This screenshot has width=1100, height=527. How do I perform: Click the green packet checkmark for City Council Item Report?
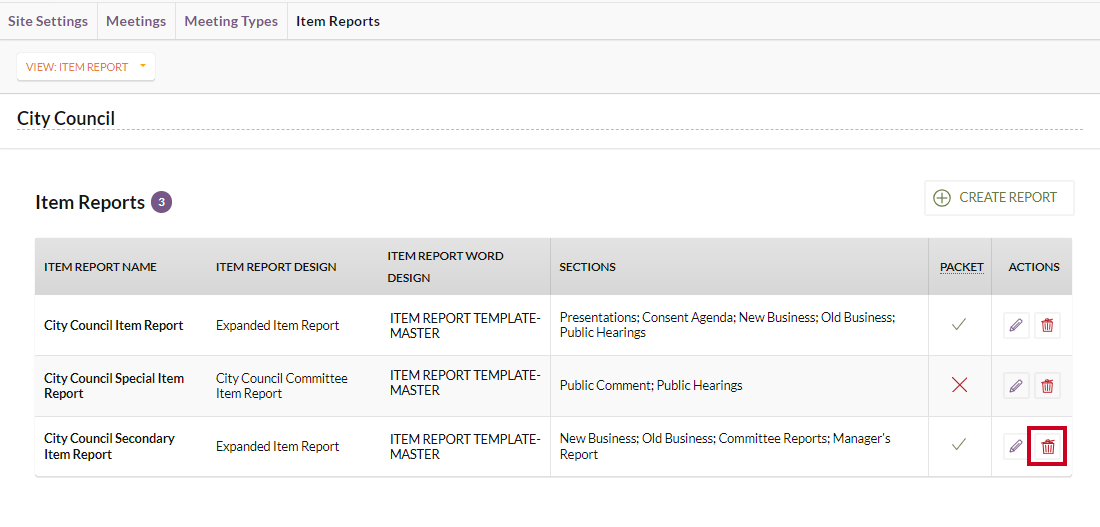[x=959, y=325]
